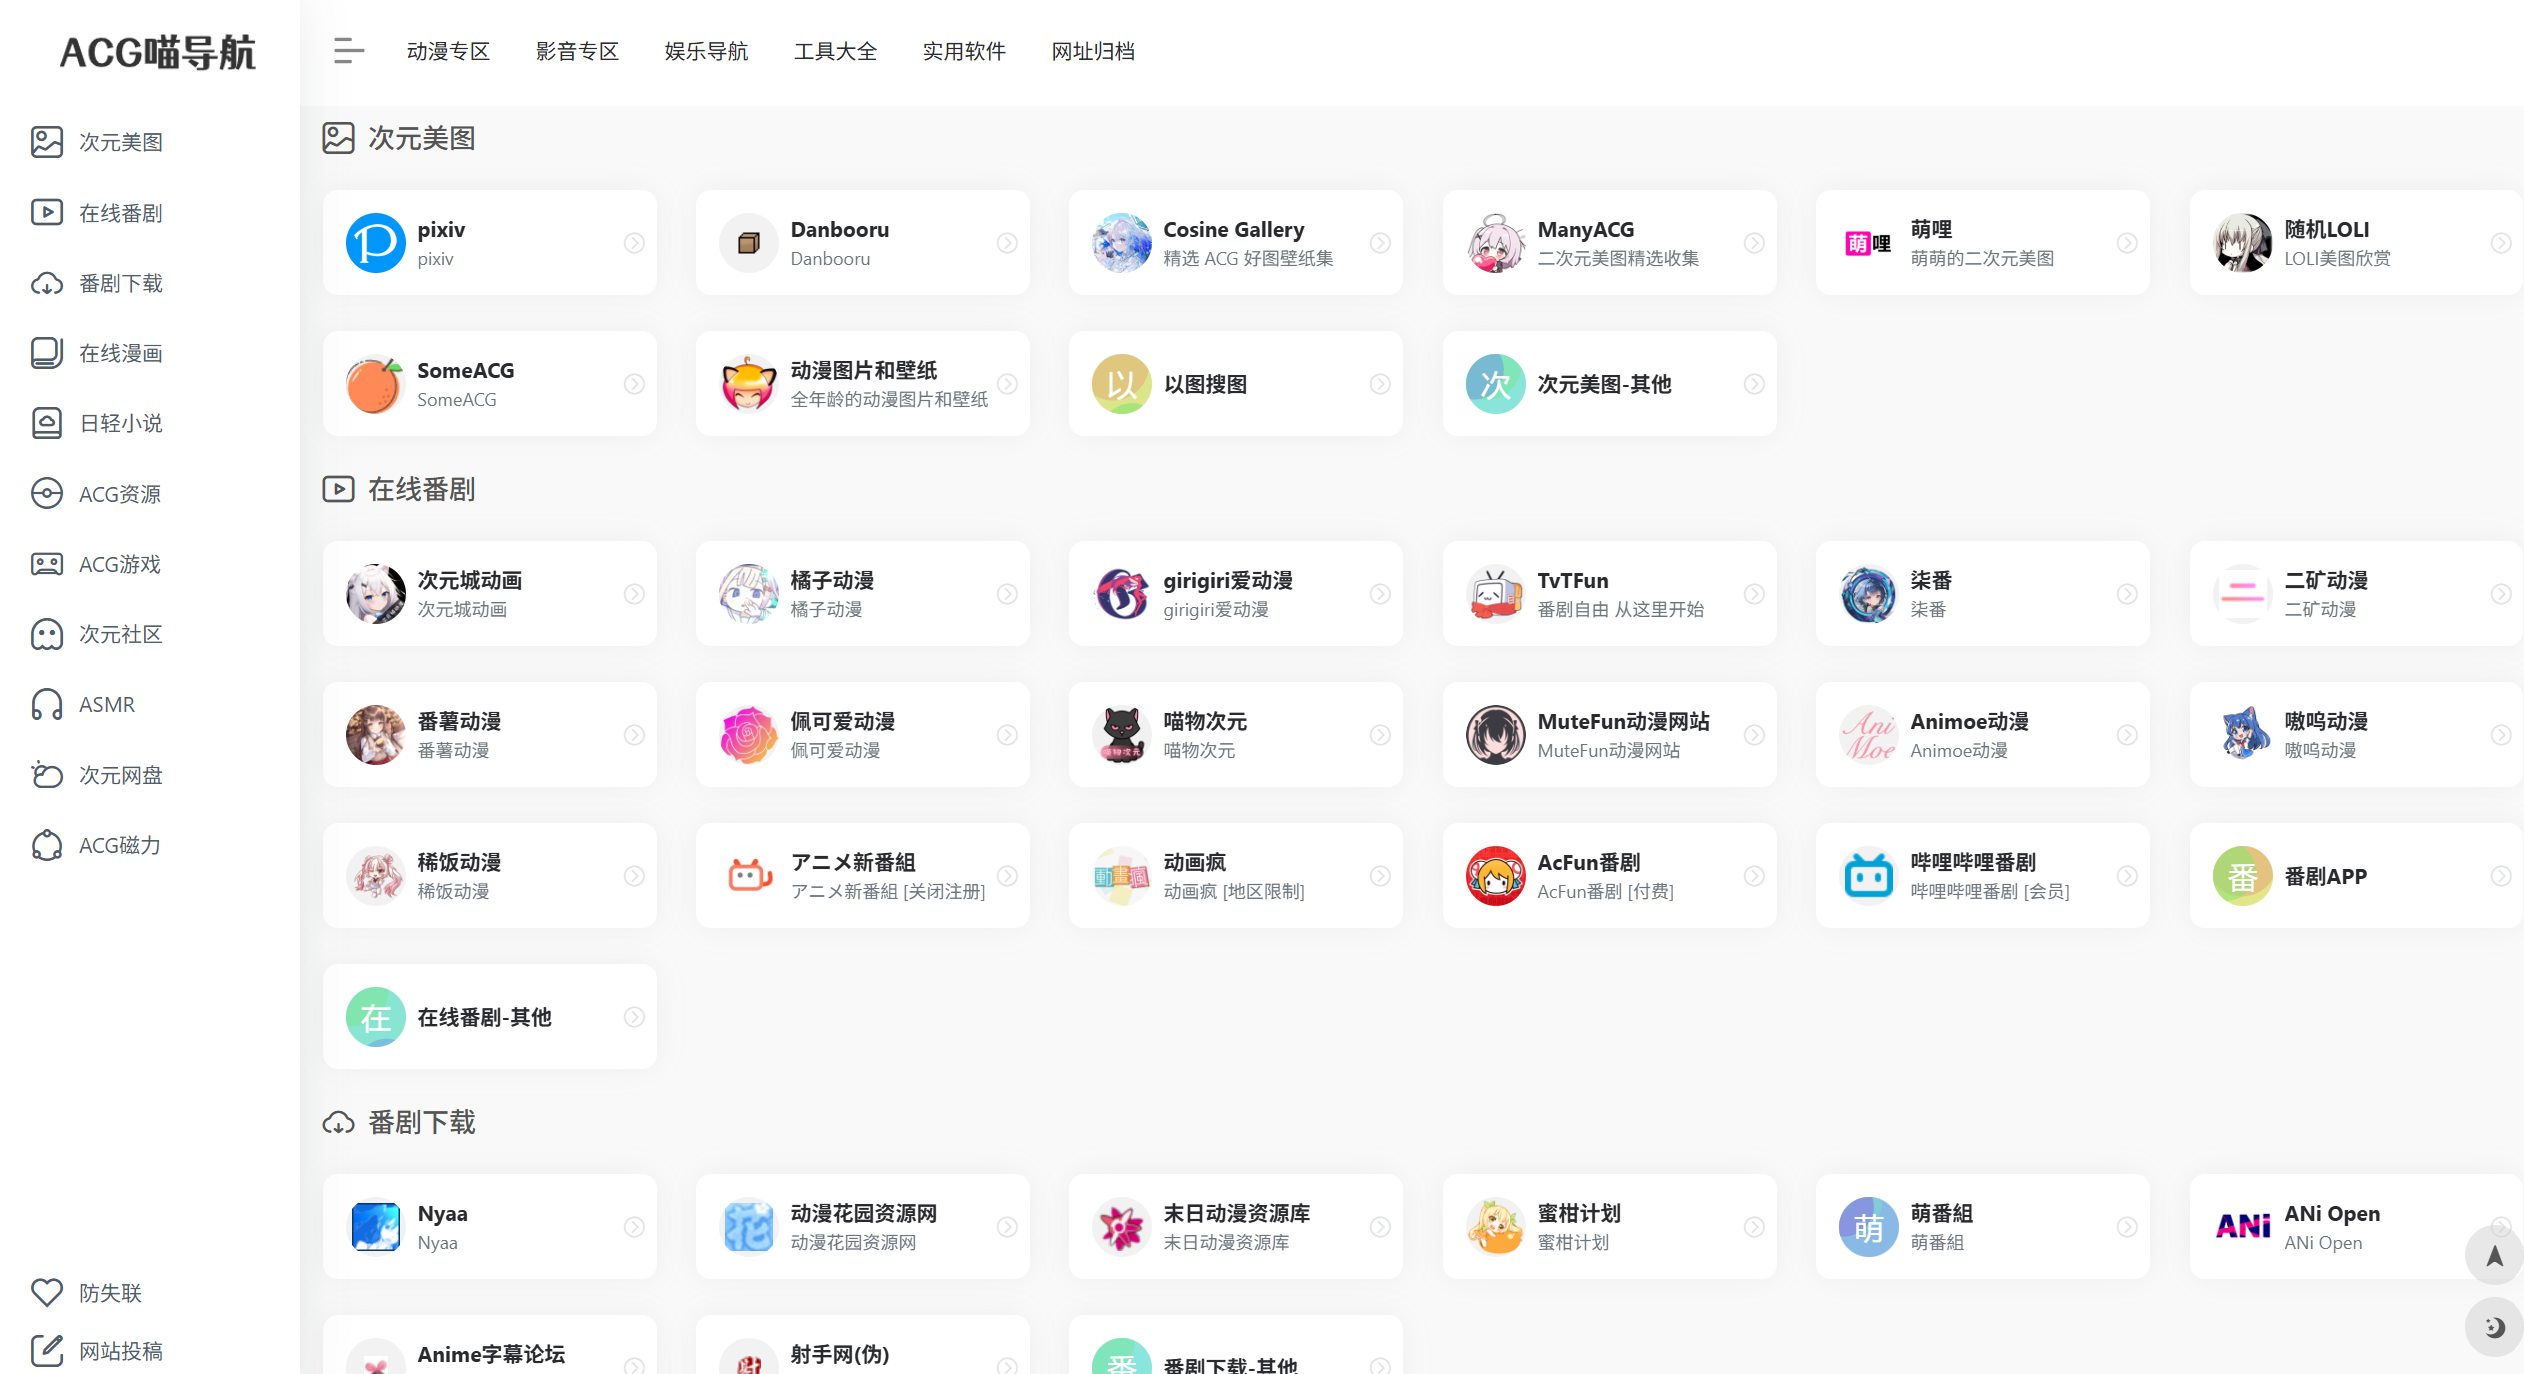The height and width of the screenshot is (1374, 2524).
Task: Open the 萌哩 card title
Action: click(x=1931, y=229)
